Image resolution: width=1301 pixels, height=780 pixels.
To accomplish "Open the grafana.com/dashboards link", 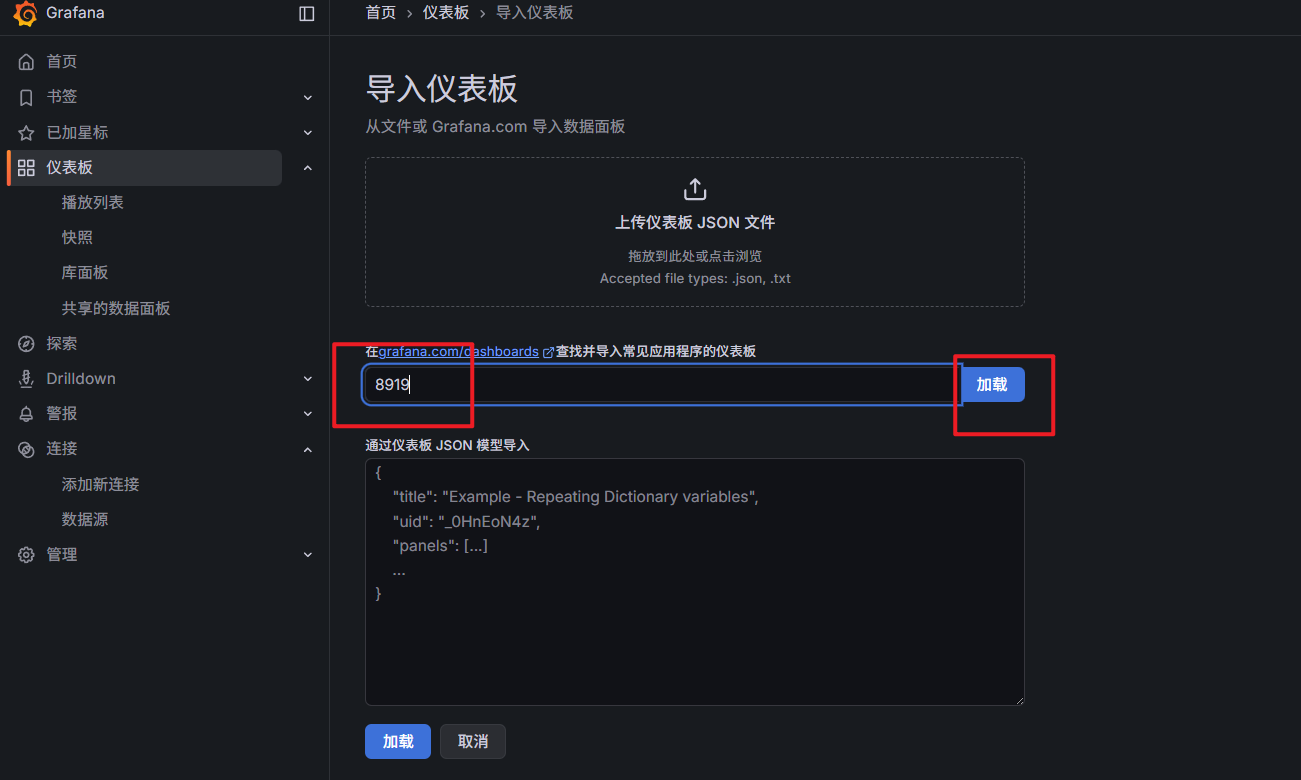I will (458, 351).
